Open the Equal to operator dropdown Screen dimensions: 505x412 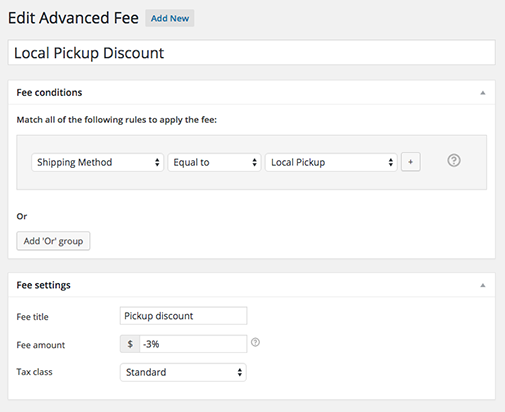(x=214, y=162)
